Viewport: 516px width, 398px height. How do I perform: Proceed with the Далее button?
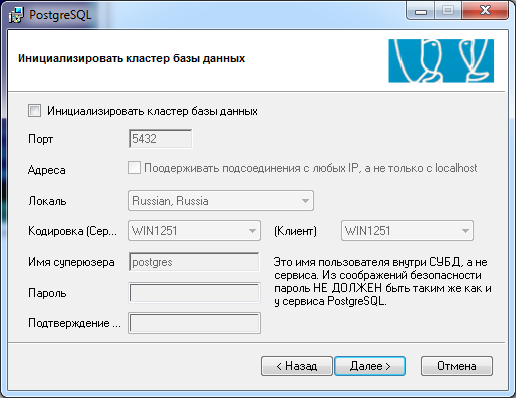coord(370,366)
